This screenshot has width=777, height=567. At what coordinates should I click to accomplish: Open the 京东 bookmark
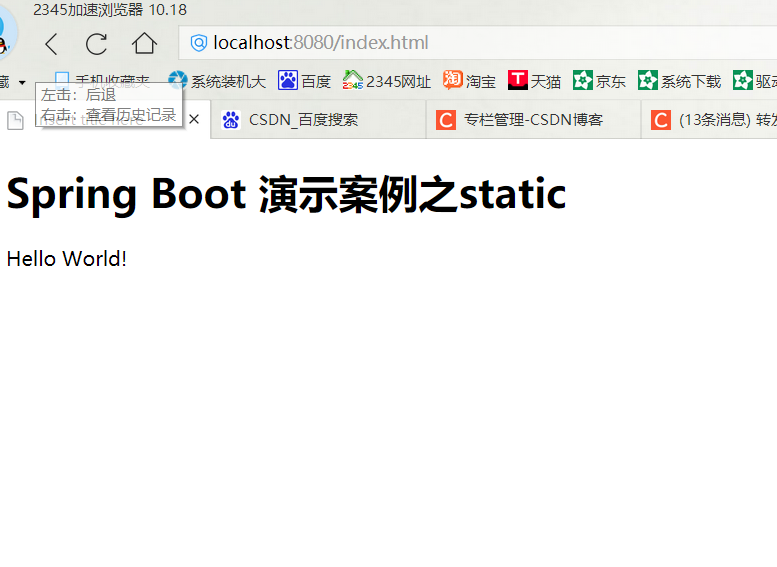[599, 80]
